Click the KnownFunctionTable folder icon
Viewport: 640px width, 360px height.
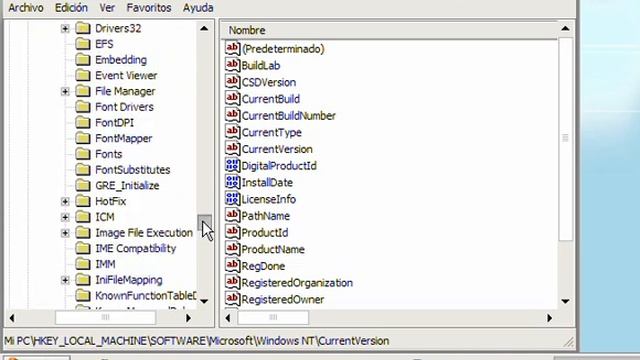[83, 296]
